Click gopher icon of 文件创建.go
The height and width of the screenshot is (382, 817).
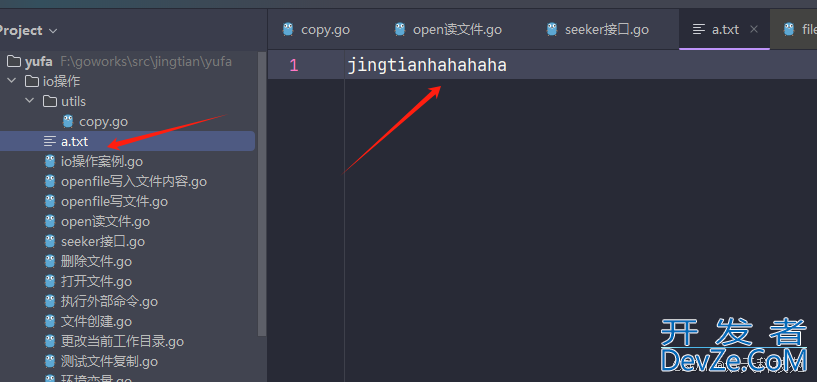click(x=50, y=321)
